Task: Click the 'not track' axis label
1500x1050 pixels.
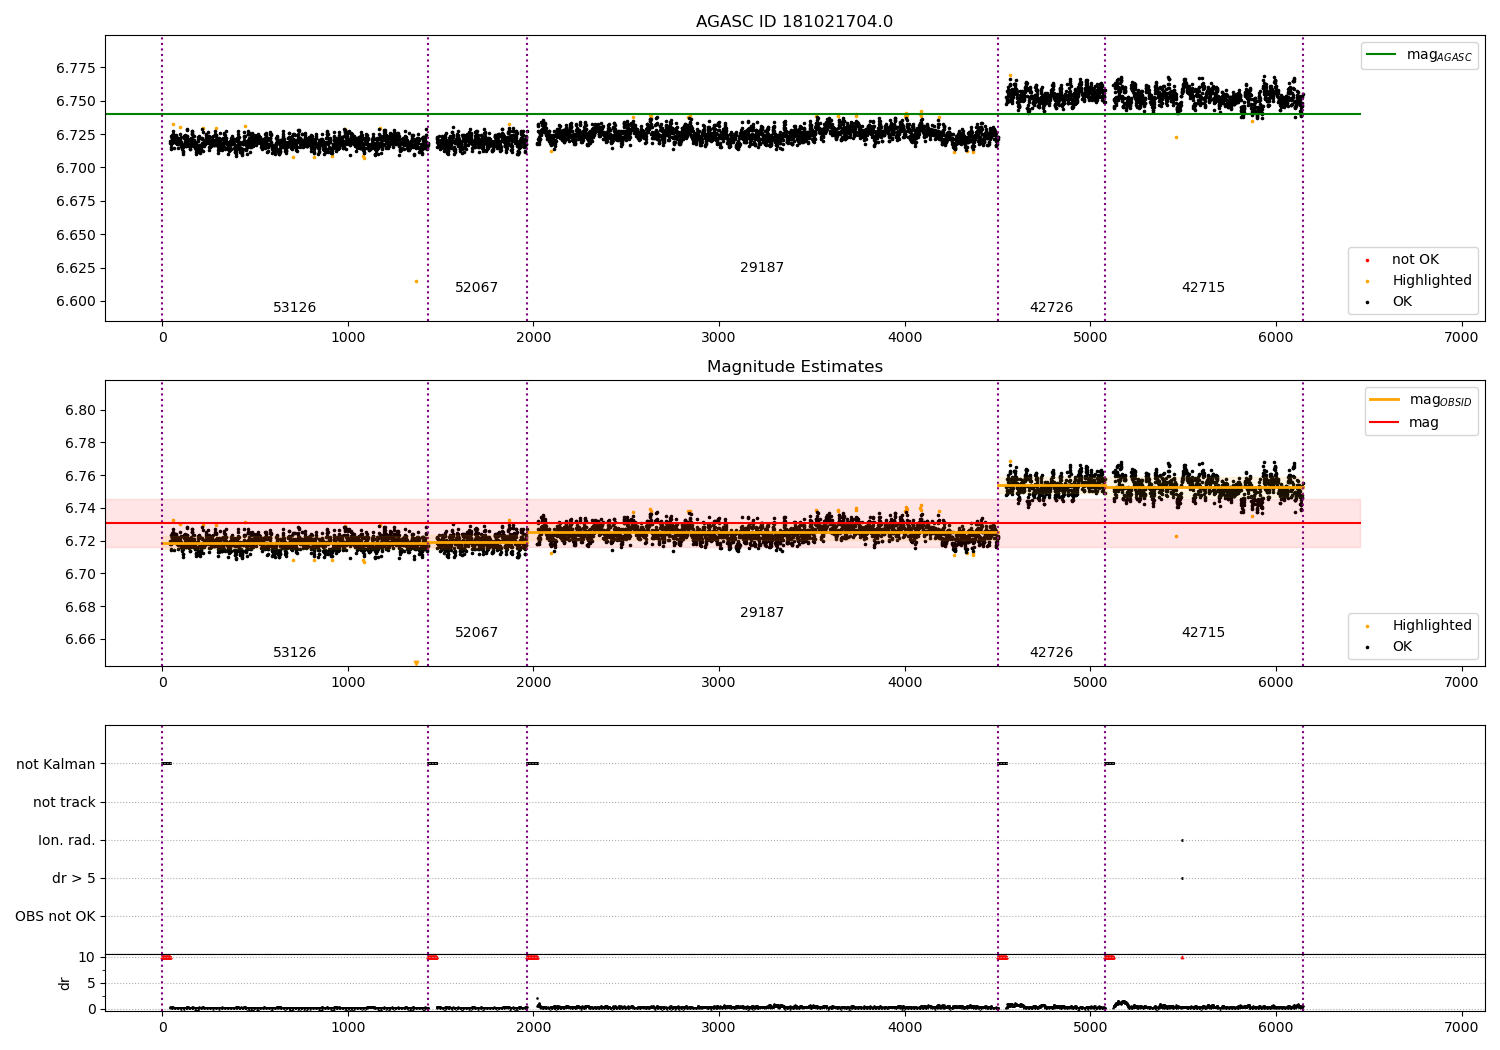Action: (x=64, y=802)
